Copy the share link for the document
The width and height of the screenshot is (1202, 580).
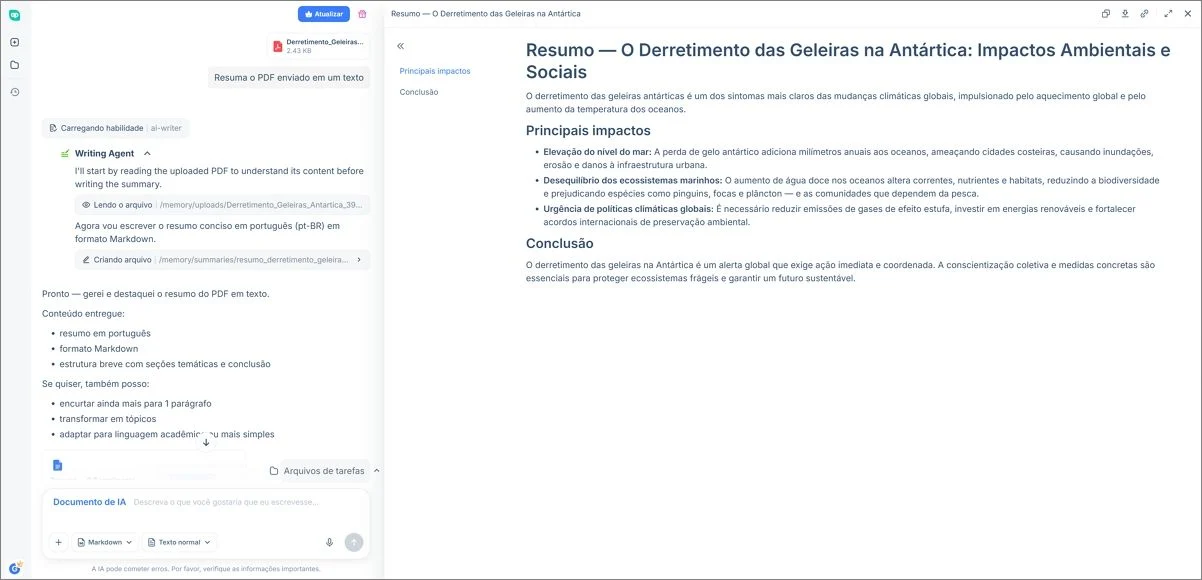tap(1144, 13)
